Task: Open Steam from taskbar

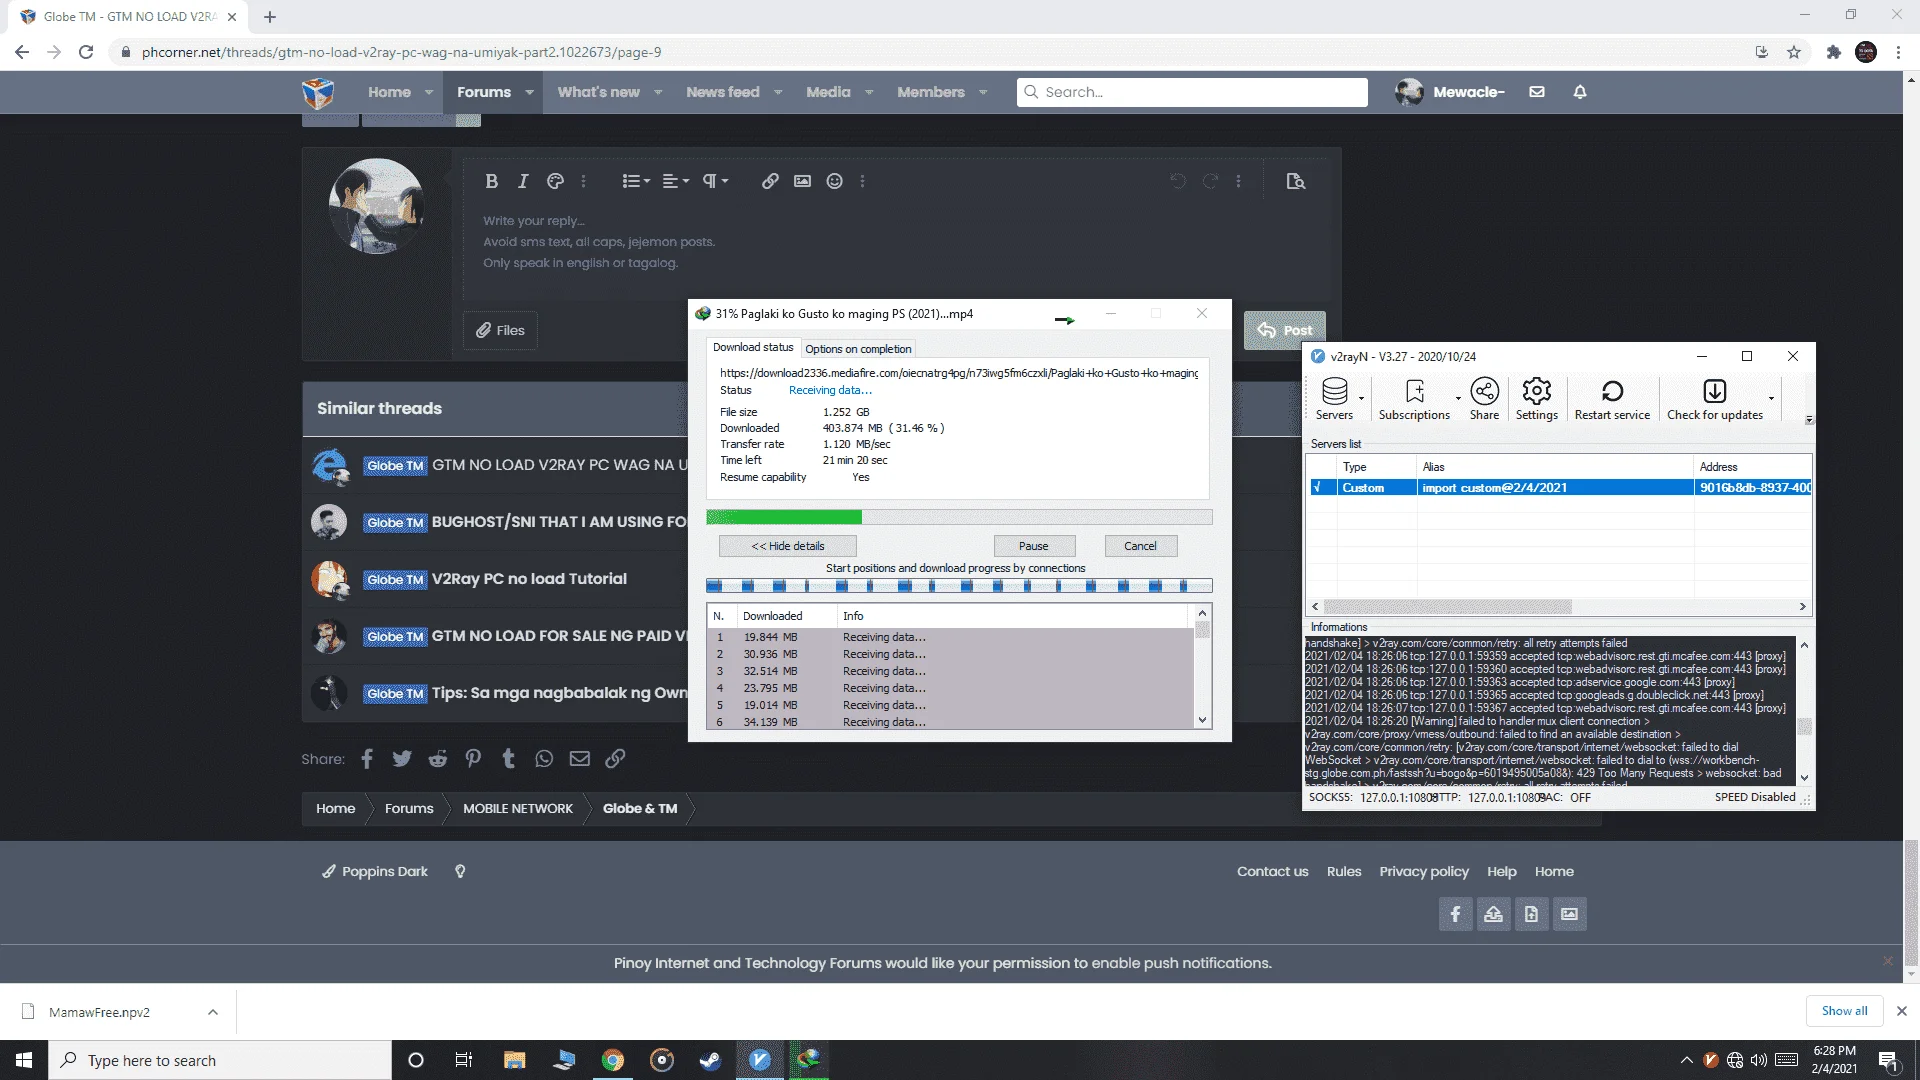Action: [x=710, y=1060]
